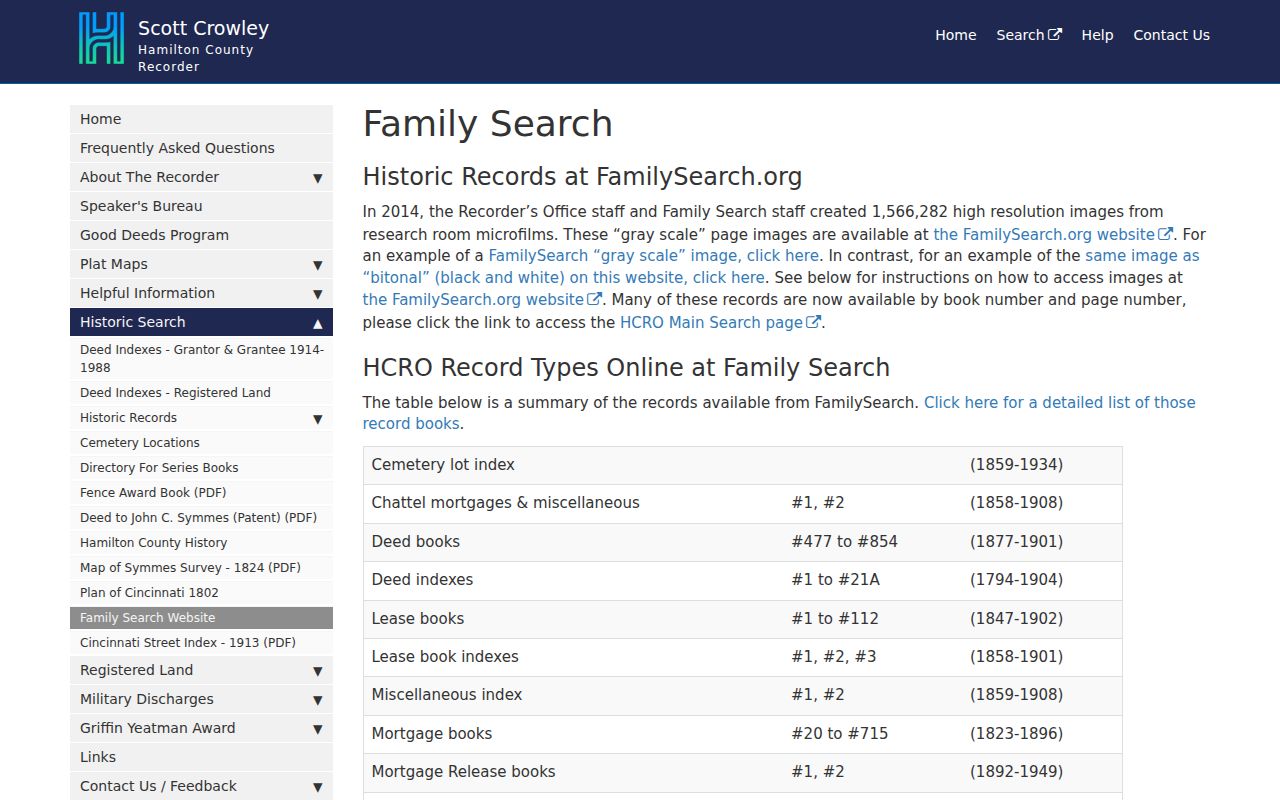Image resolution: width=1280 pixels, height=800 pixels.
Task: Expand the Historic Records submenu arrow
Action: (317, 419)
